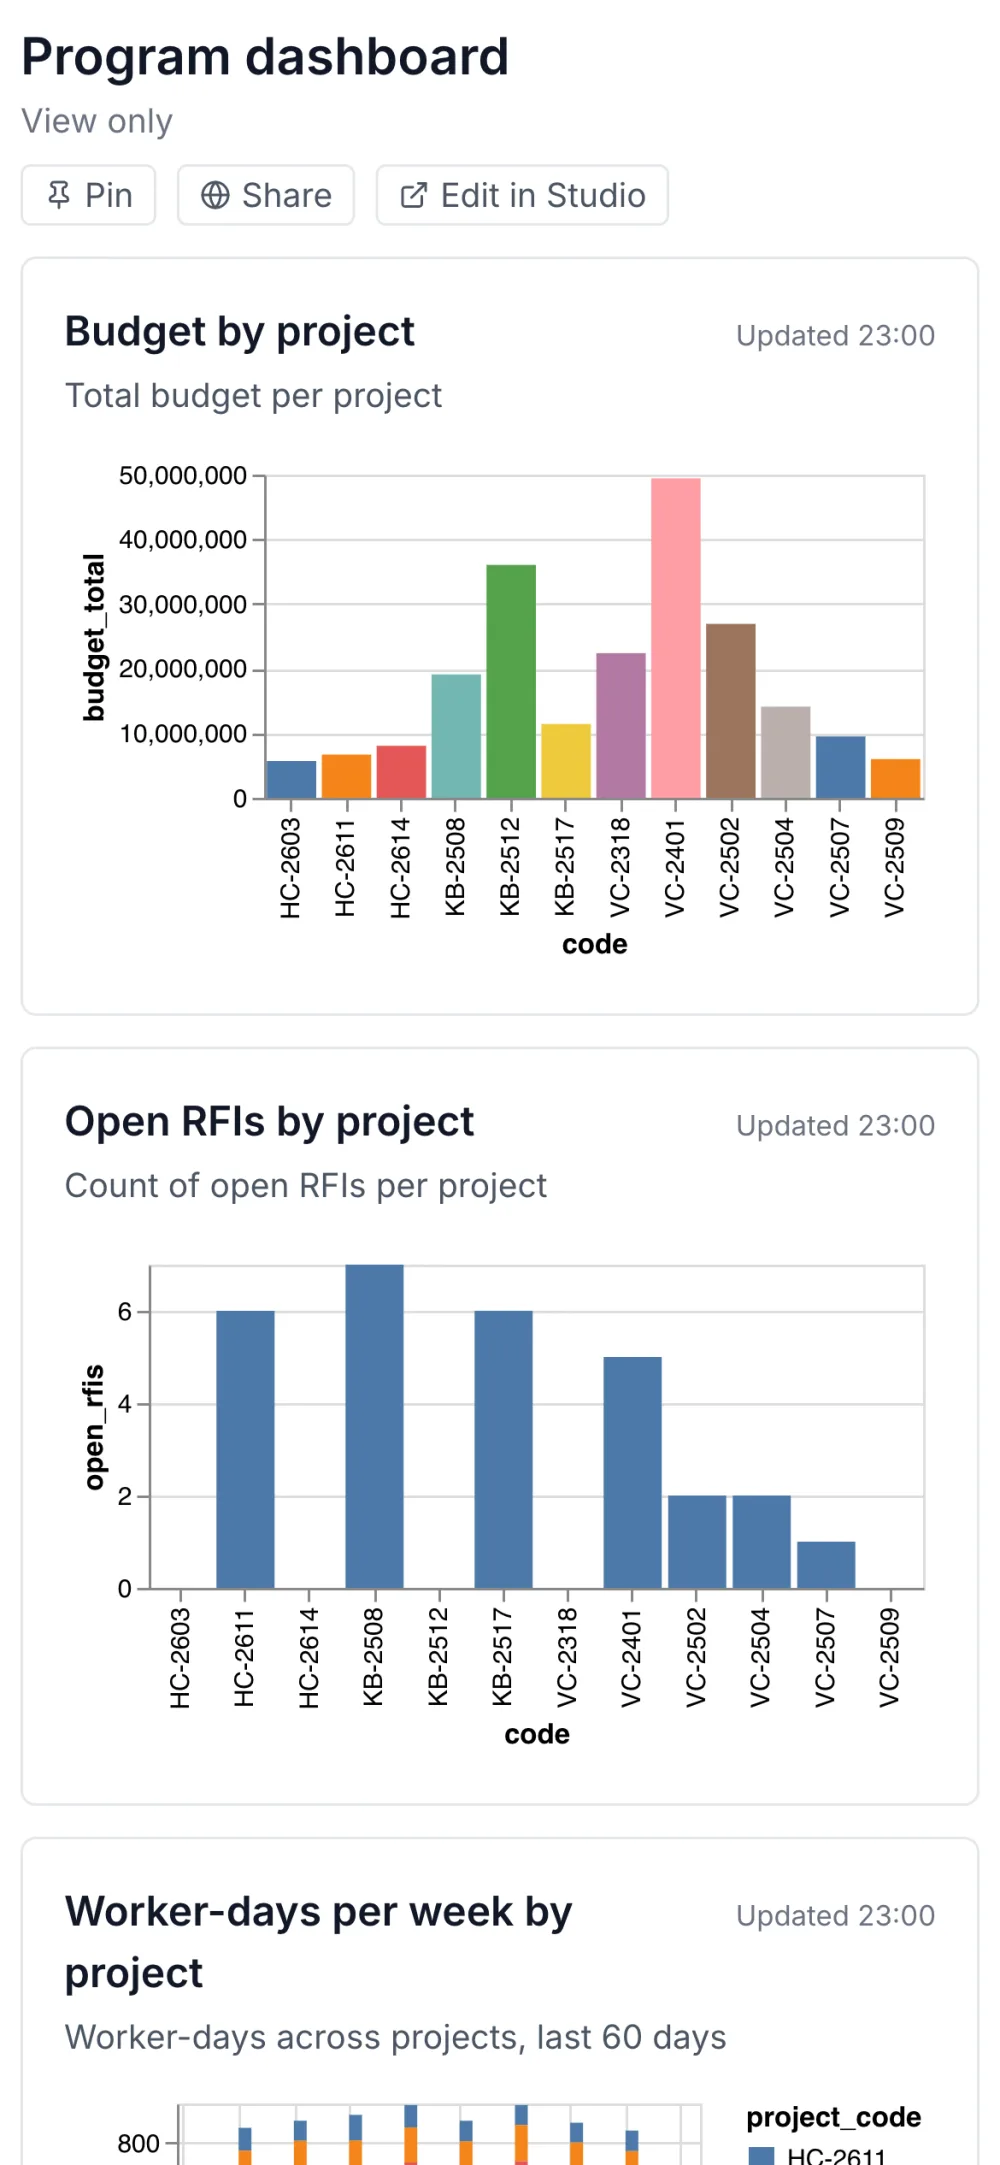Click the KB-2517 open RFIs bar
Viewport: 1000px width, 2165px height.
[503, 1449]
